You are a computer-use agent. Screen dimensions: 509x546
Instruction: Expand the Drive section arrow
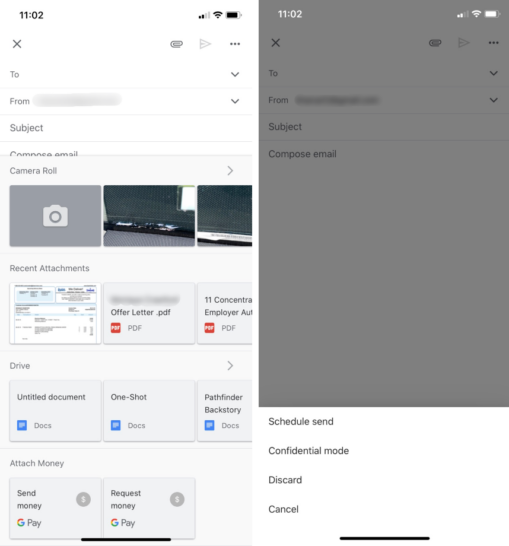pyautogui.click(x=230, y=366)
